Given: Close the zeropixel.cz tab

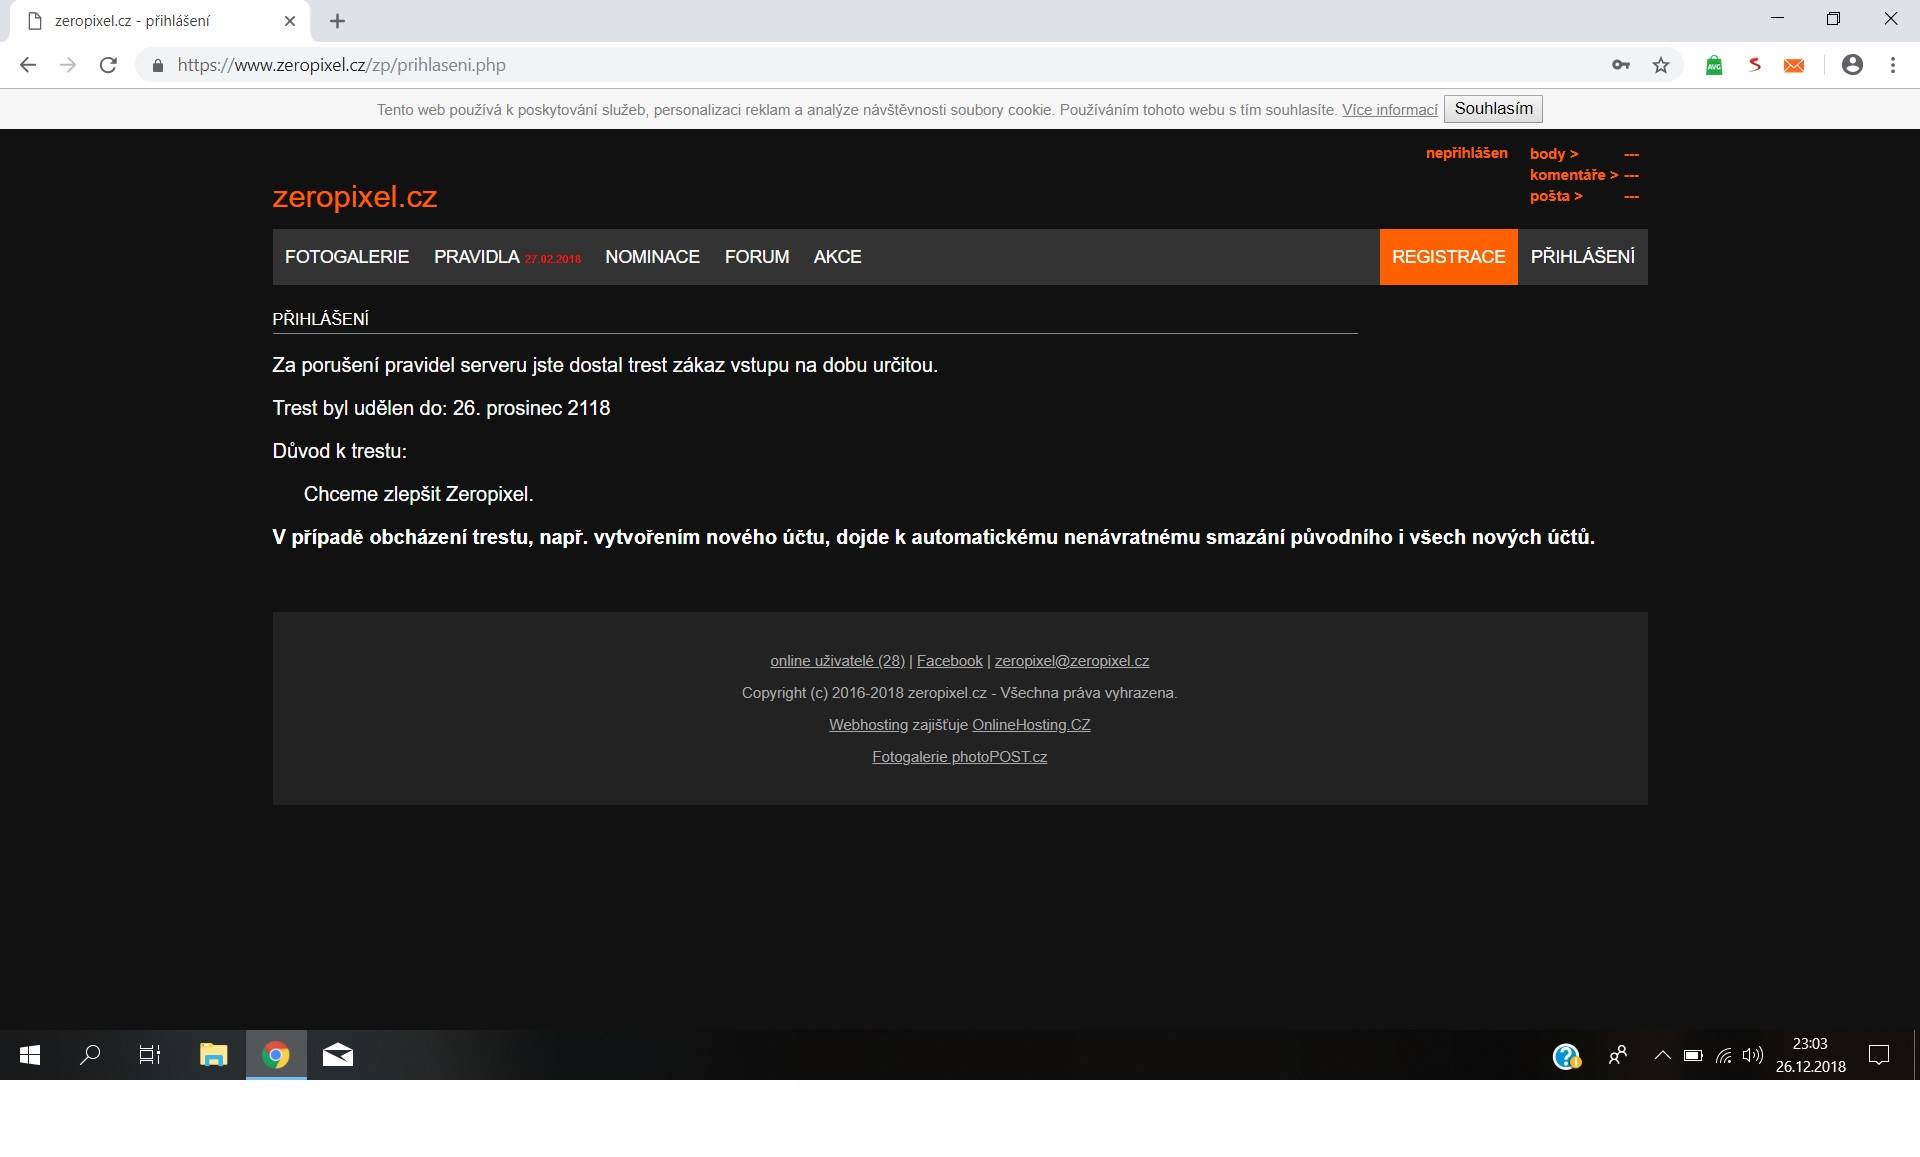Looking at the screenshot, I should point(290,21).
